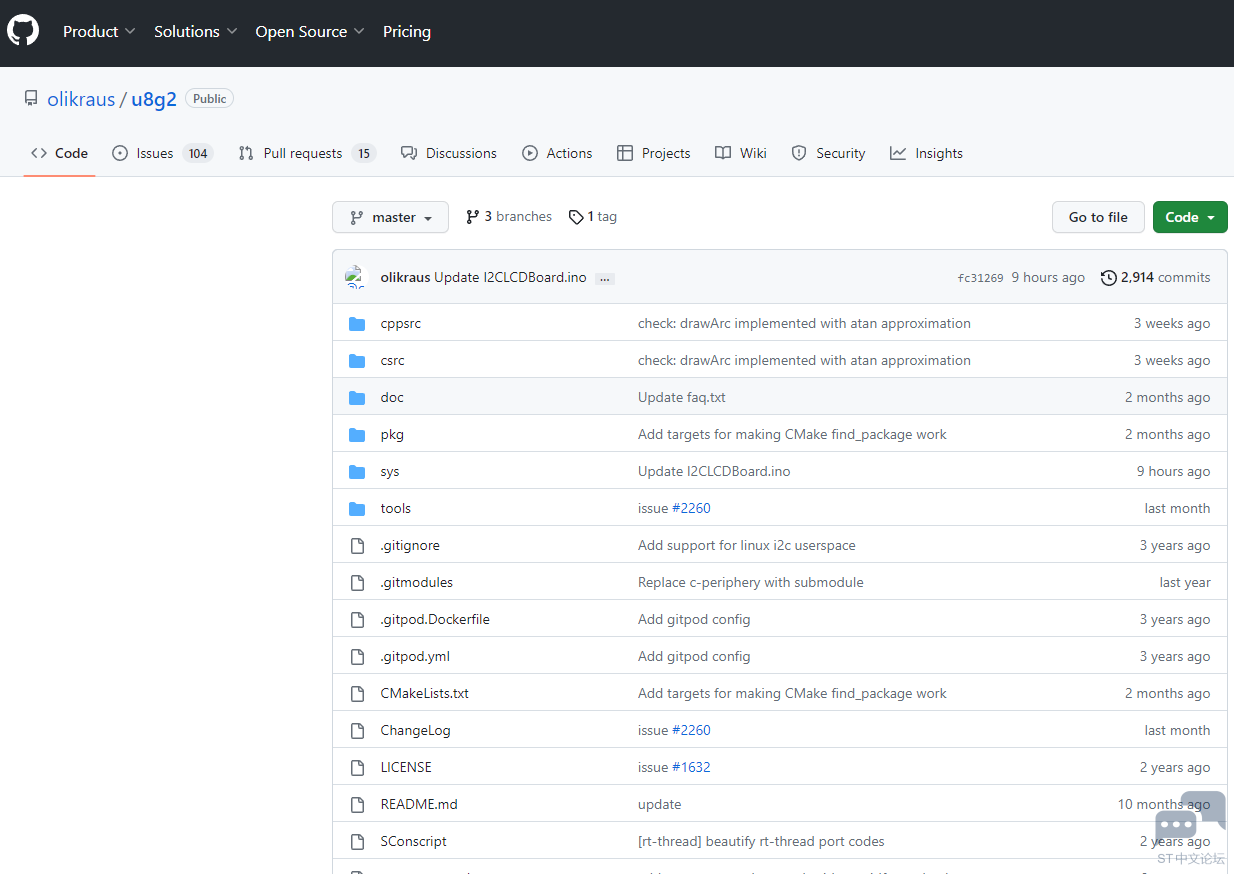Open the 2,914 commits link
Screen dimensions: 1234x874
[1156, 277]
